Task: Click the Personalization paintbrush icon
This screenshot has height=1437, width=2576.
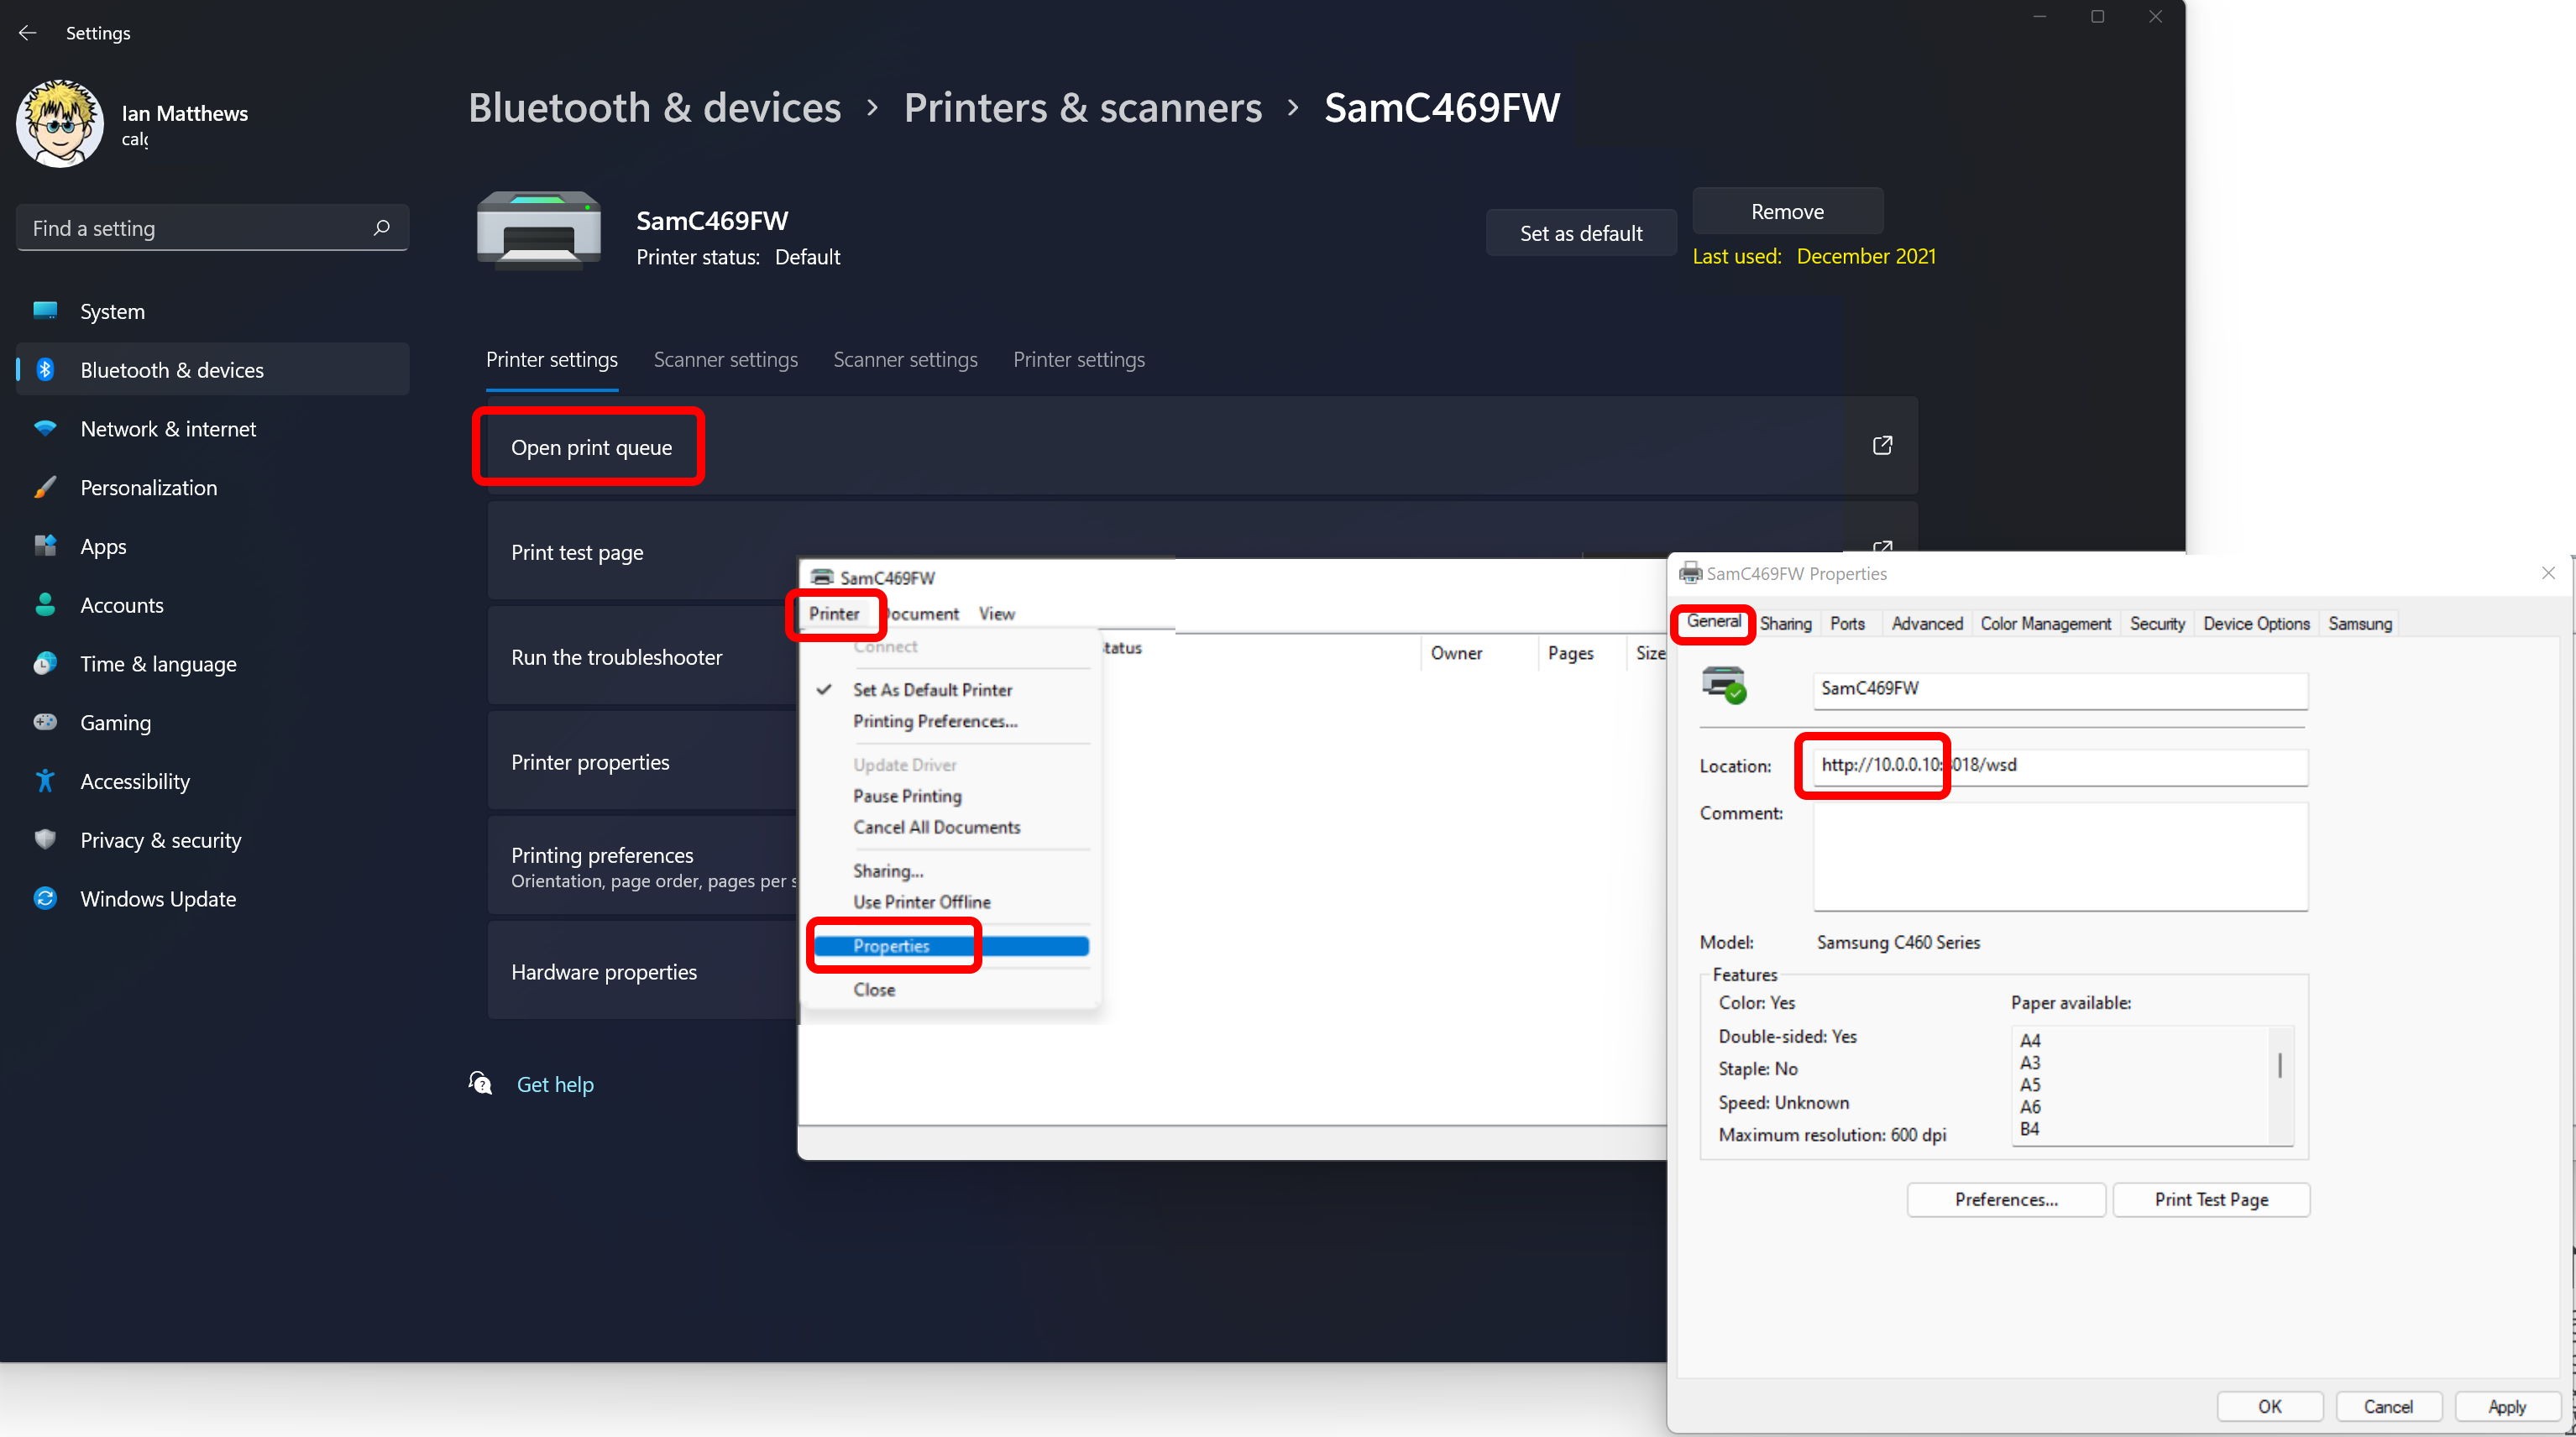Action: [45, 487]
